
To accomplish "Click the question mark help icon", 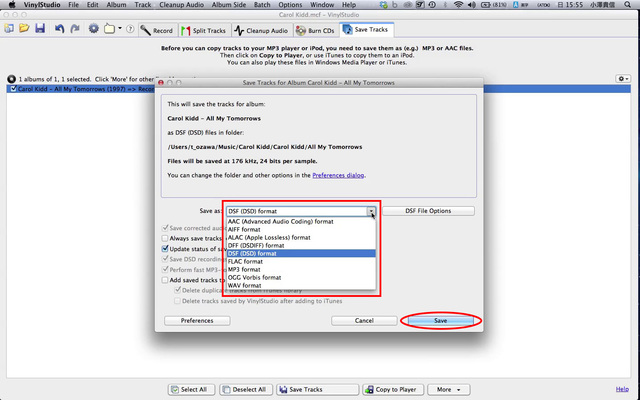I will coord(130,29).
